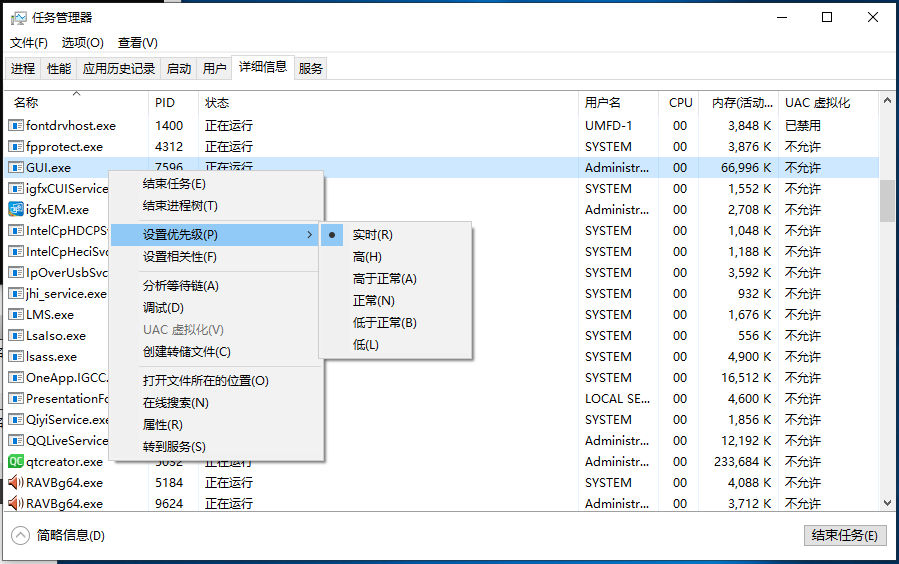This screenshot has width=899, height=564.
Task: Sort by the 状态 column header
Action: (x=388, y=103)
